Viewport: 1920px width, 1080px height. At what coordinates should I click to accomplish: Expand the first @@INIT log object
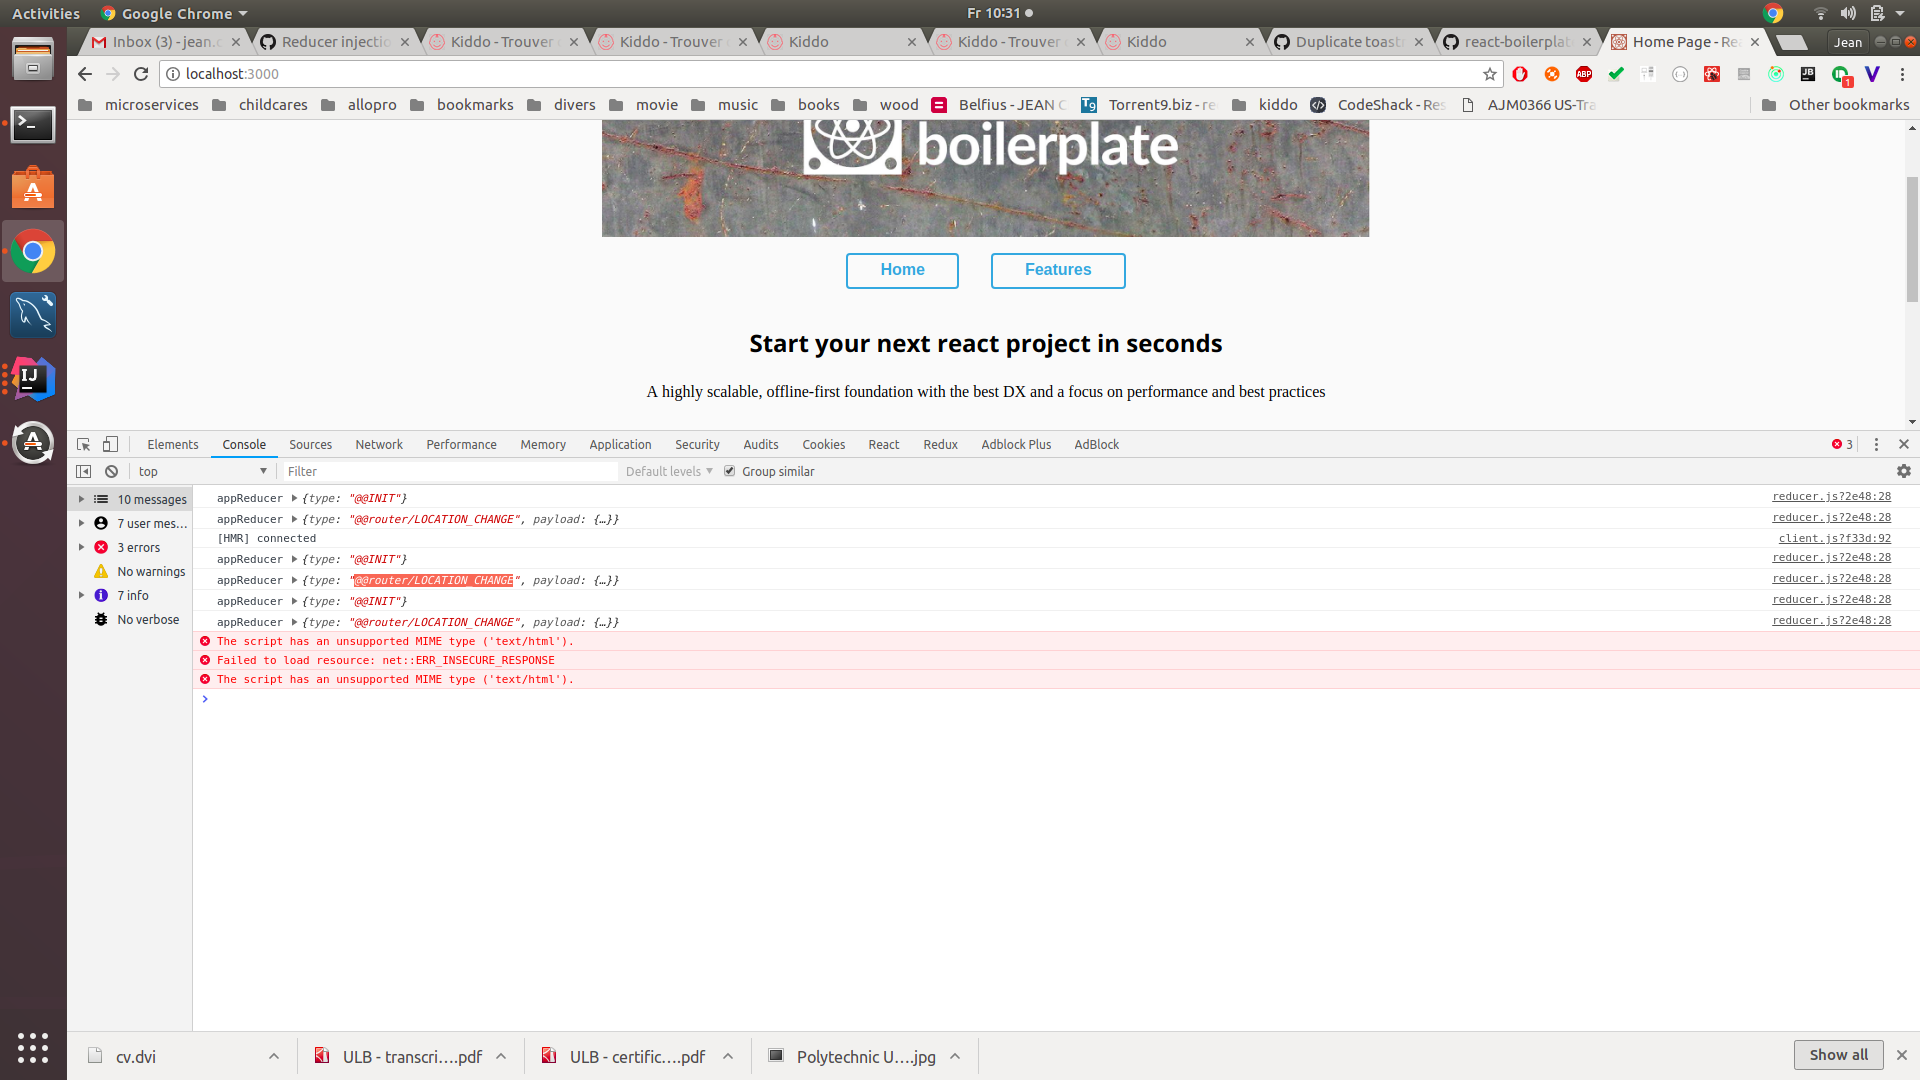point(294,498)
